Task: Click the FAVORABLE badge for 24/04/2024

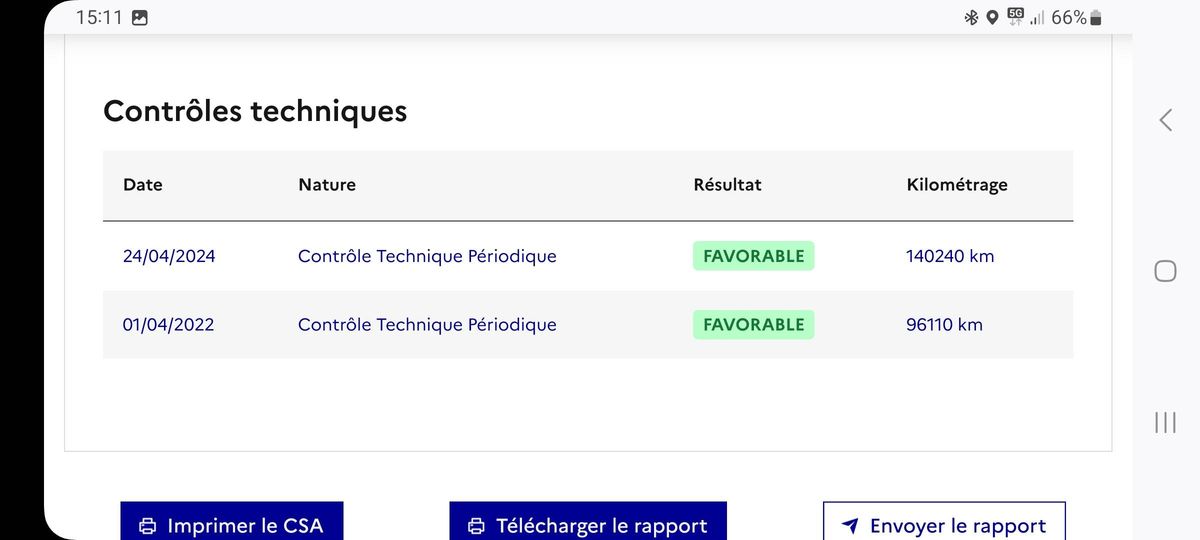Action: coord(754,256)
